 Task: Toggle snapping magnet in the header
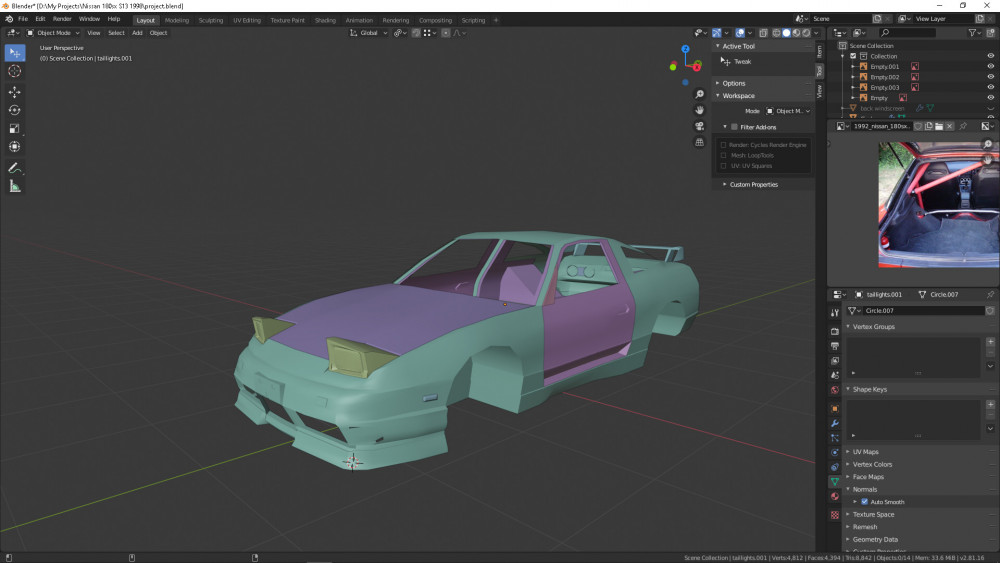click(416, 33)
